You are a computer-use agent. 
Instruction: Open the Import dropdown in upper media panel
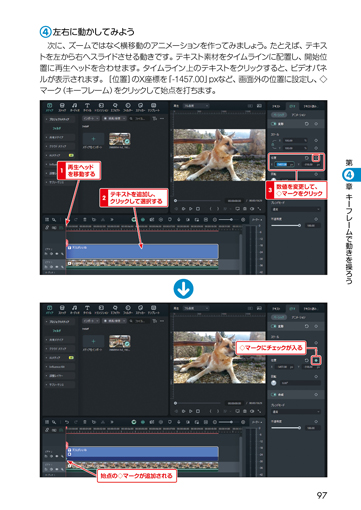tap(91, 118)
